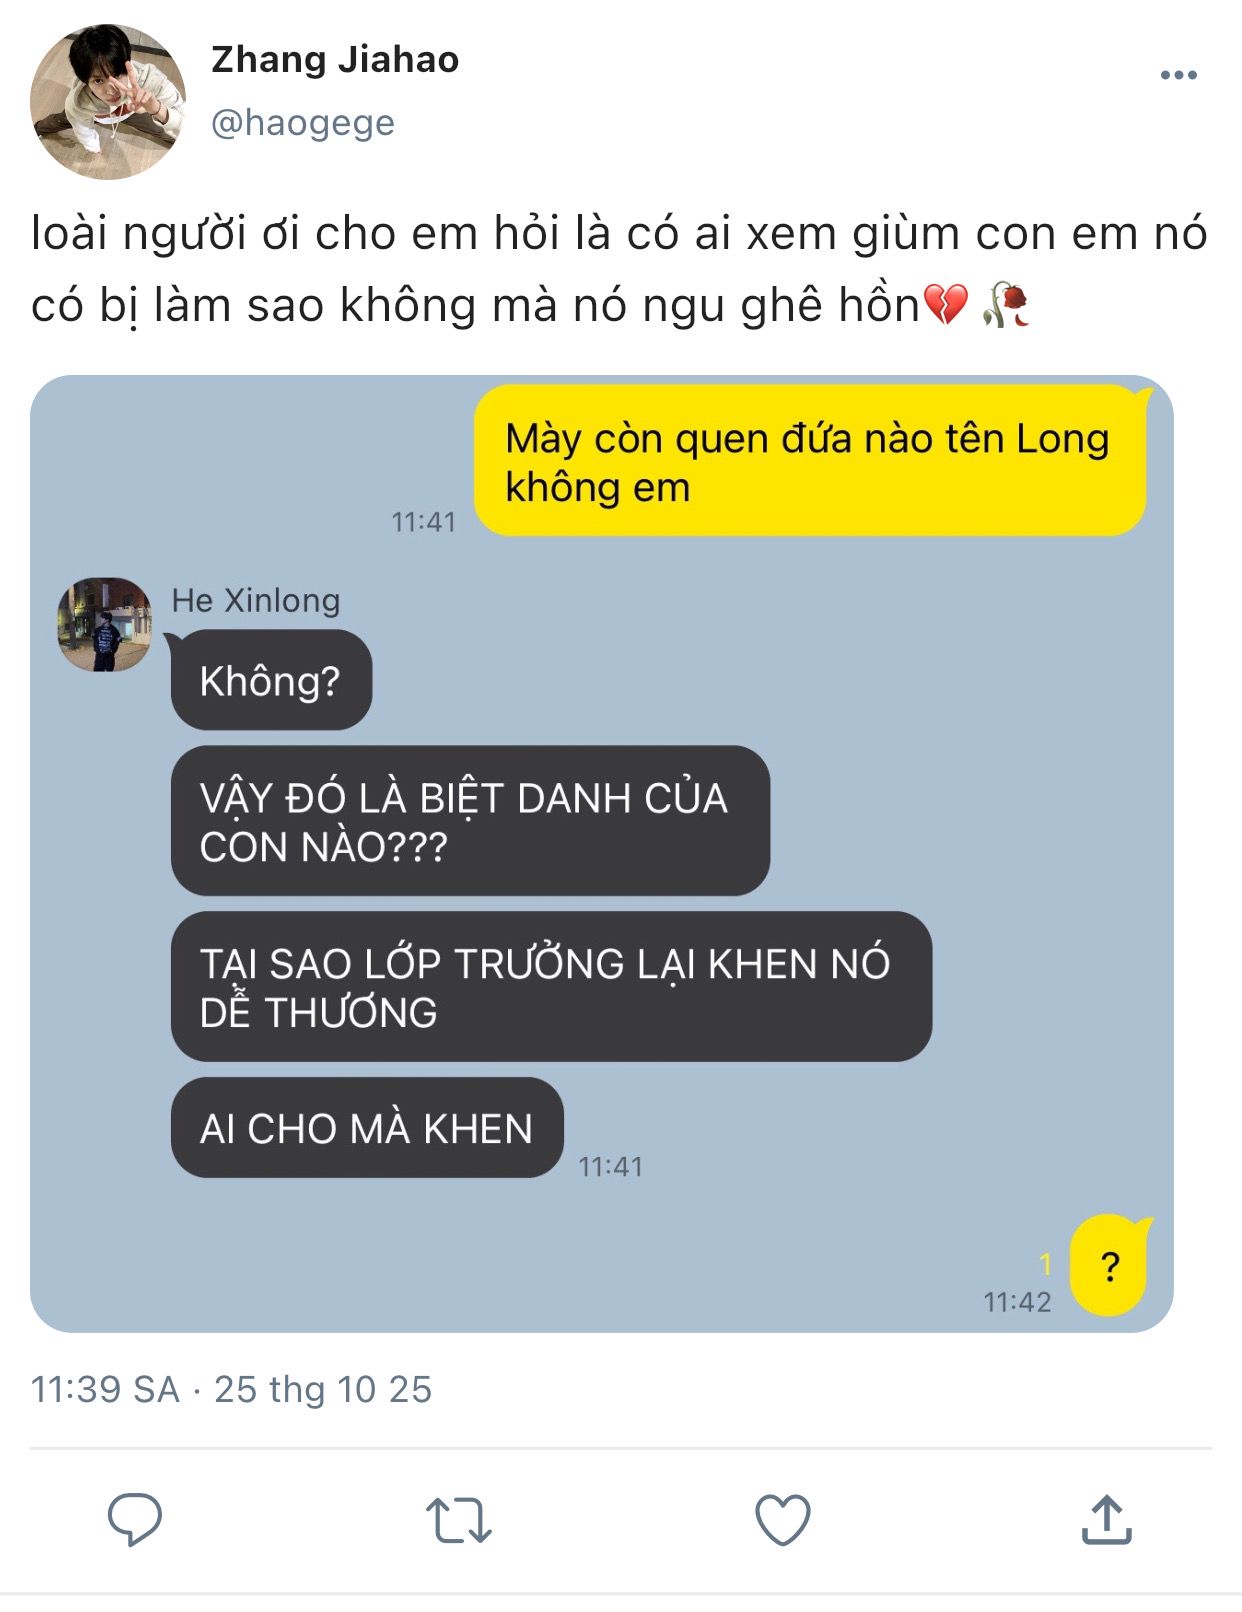Select the 'AI CHO MÀ KHEN' bubble
The width and height of the screenshot is (1242, 1612).
pos(367,1128)
